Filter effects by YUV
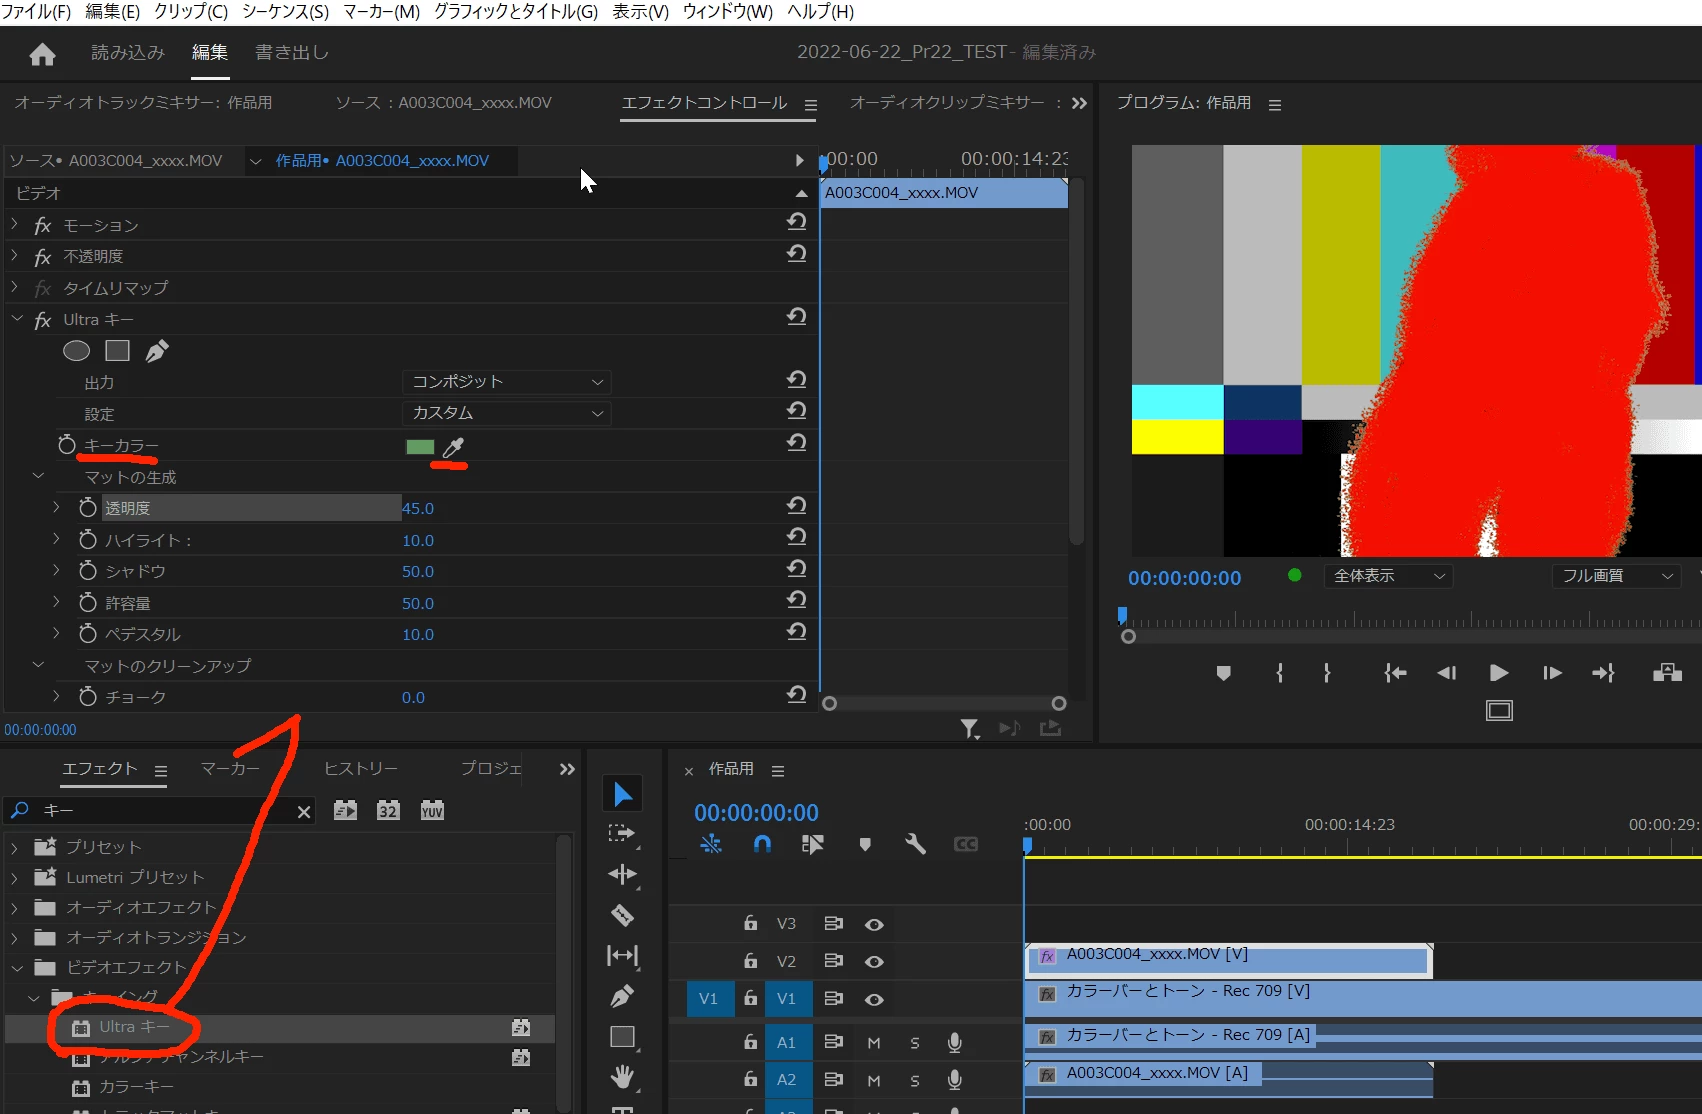 (x=432, y=811)
